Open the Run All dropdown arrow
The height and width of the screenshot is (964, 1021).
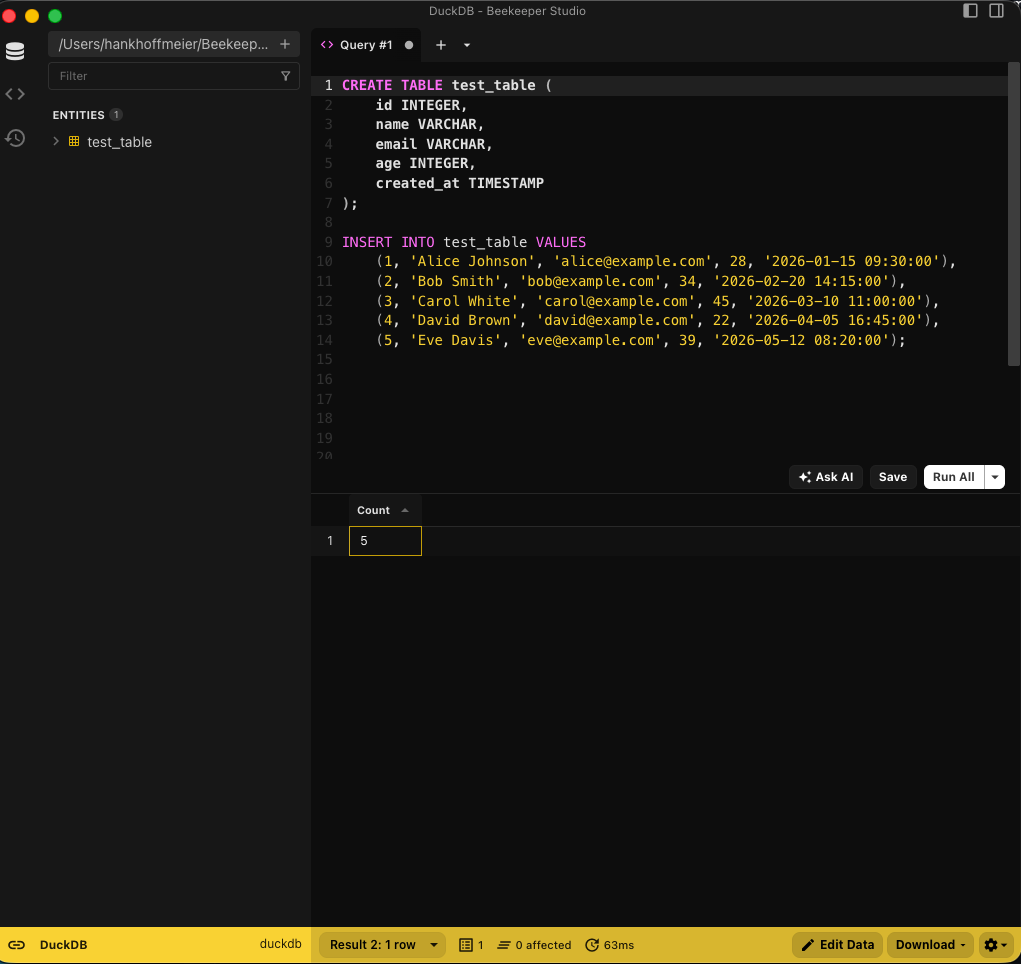995,477
